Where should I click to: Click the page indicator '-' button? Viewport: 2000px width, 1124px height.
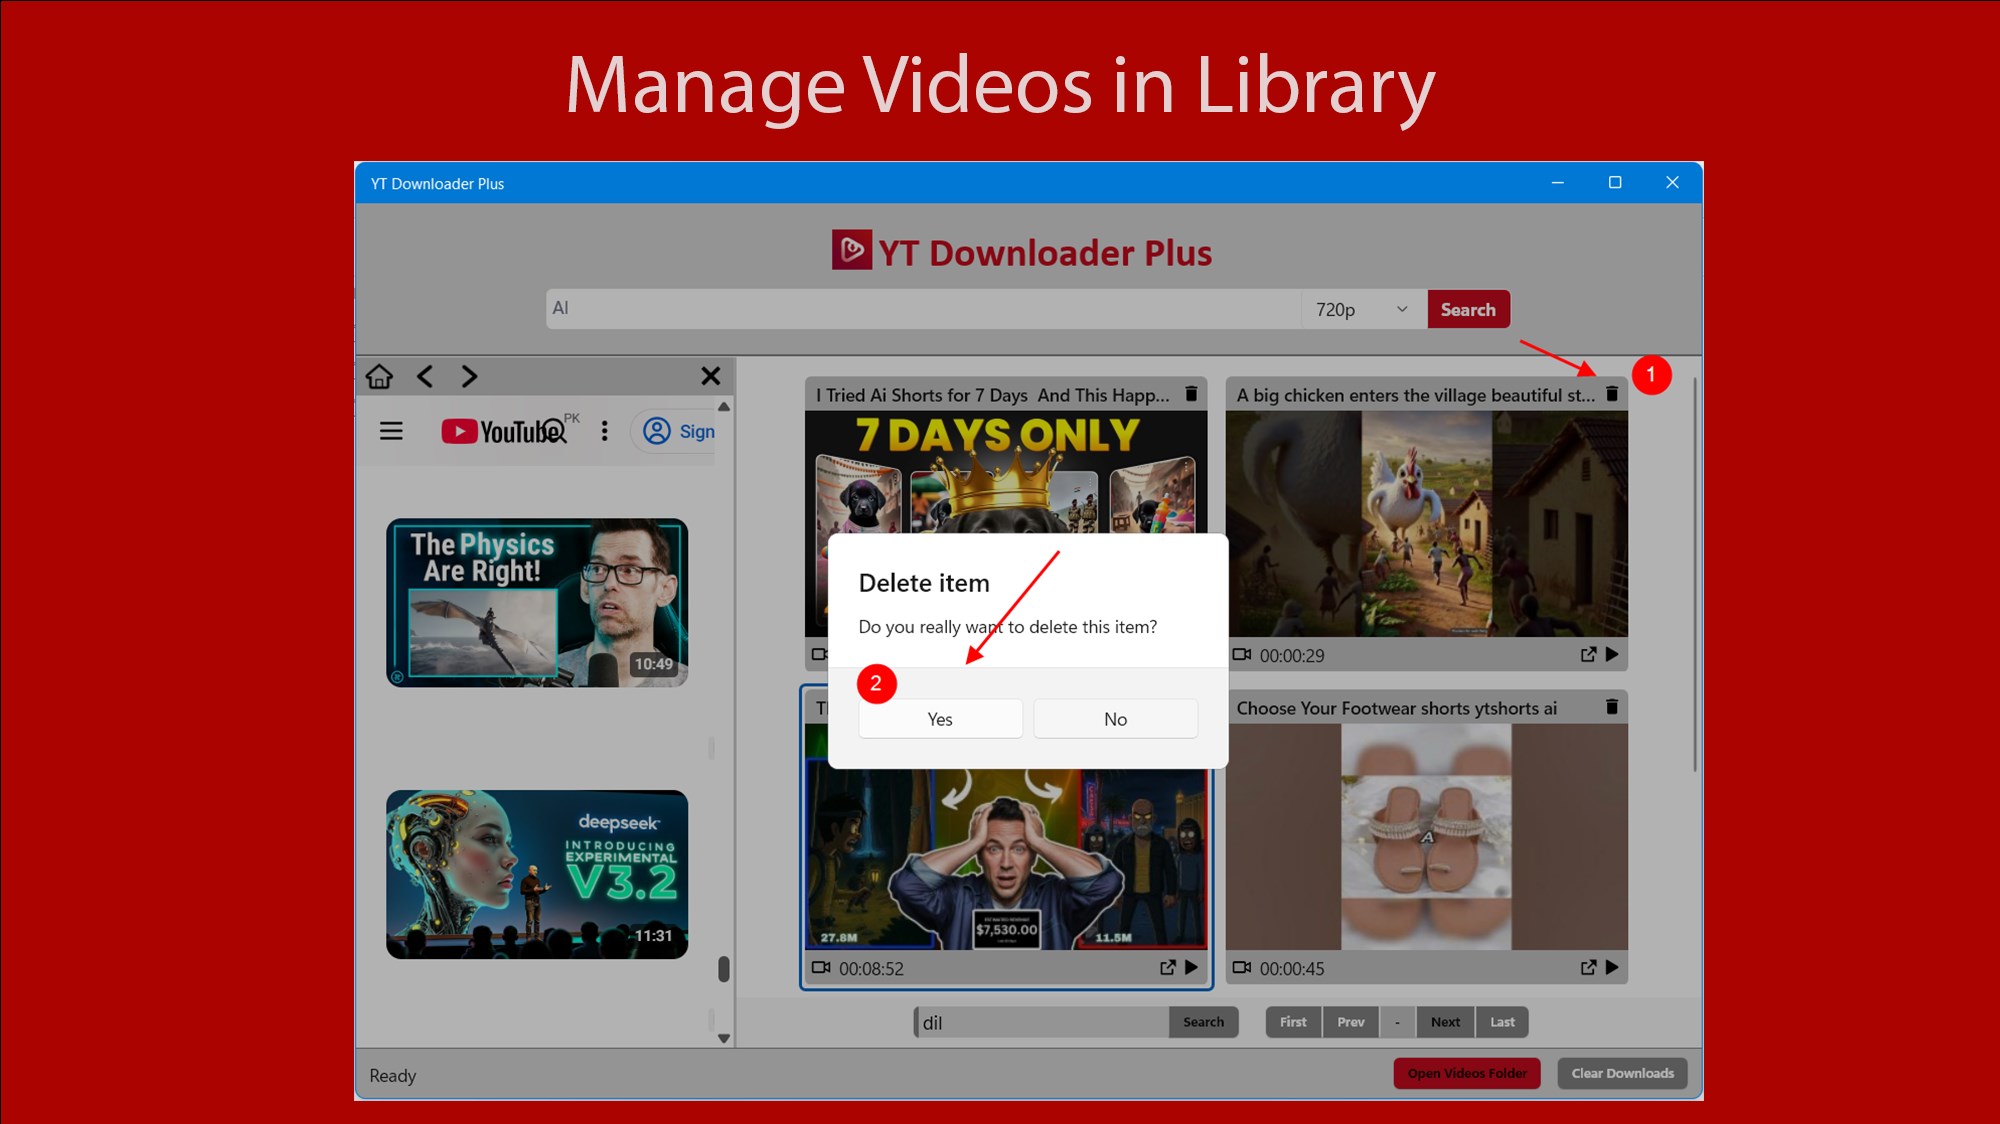pyautogui.click(x=1398, y=1022)
